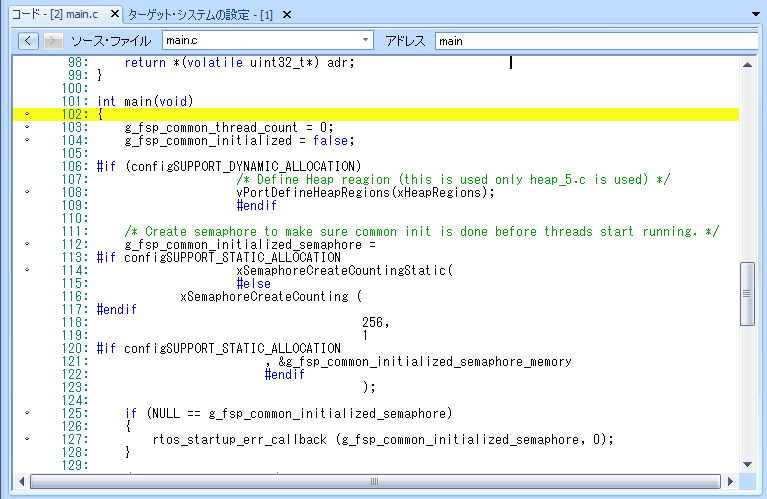Toggle breakpoint marker on line 112
Viewport: 767px width, 499px height.
27,244
